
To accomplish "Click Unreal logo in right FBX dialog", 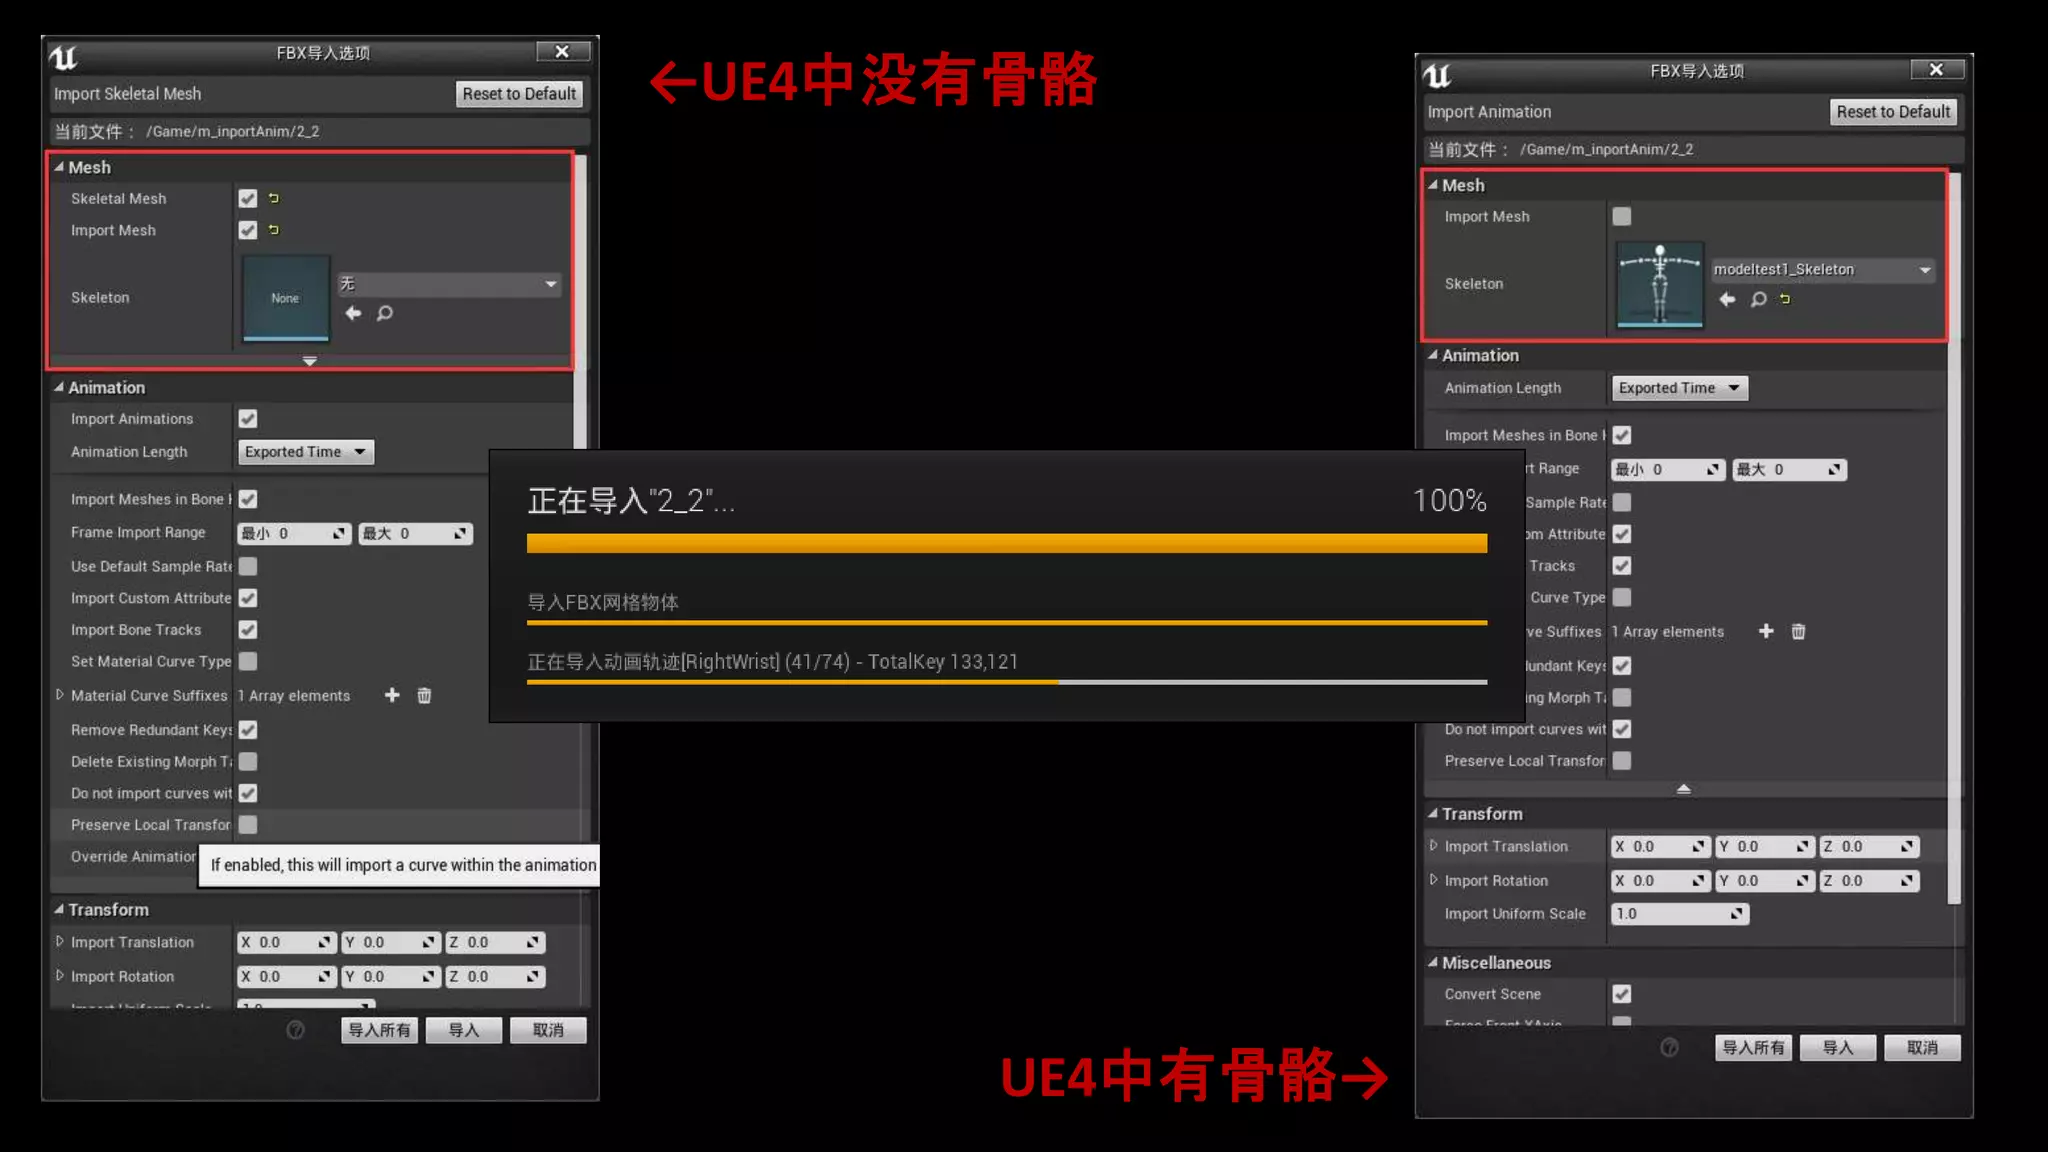I will pos(1437,75).
